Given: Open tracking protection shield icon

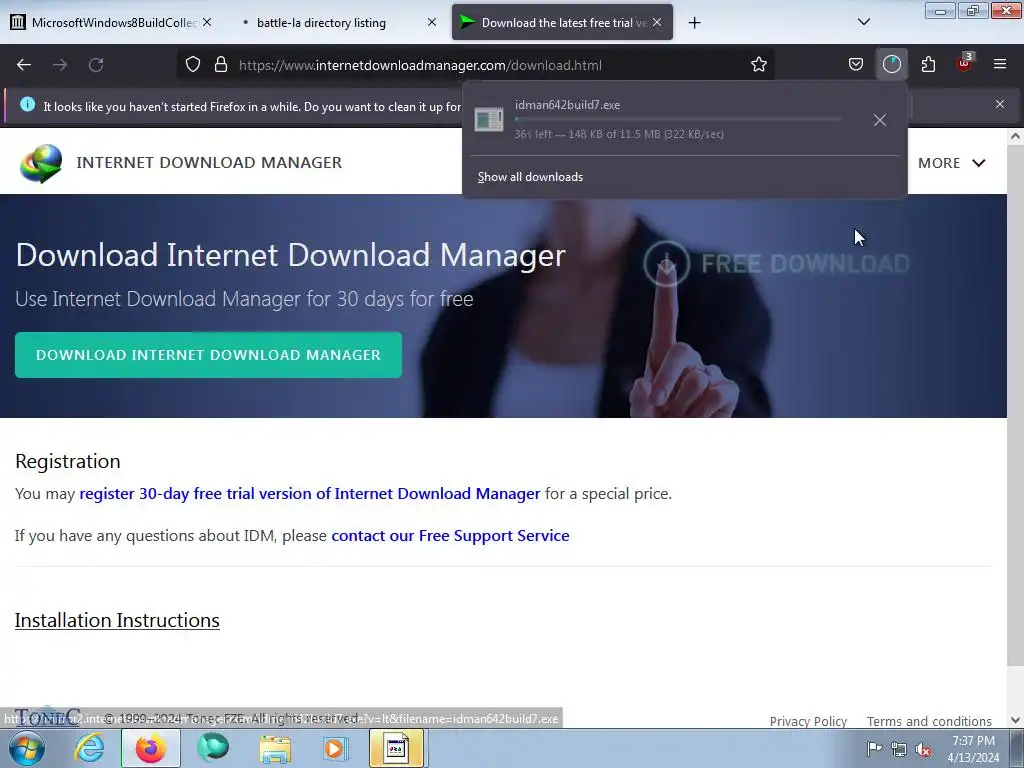Looking at the screenshot, I should 193,65.
